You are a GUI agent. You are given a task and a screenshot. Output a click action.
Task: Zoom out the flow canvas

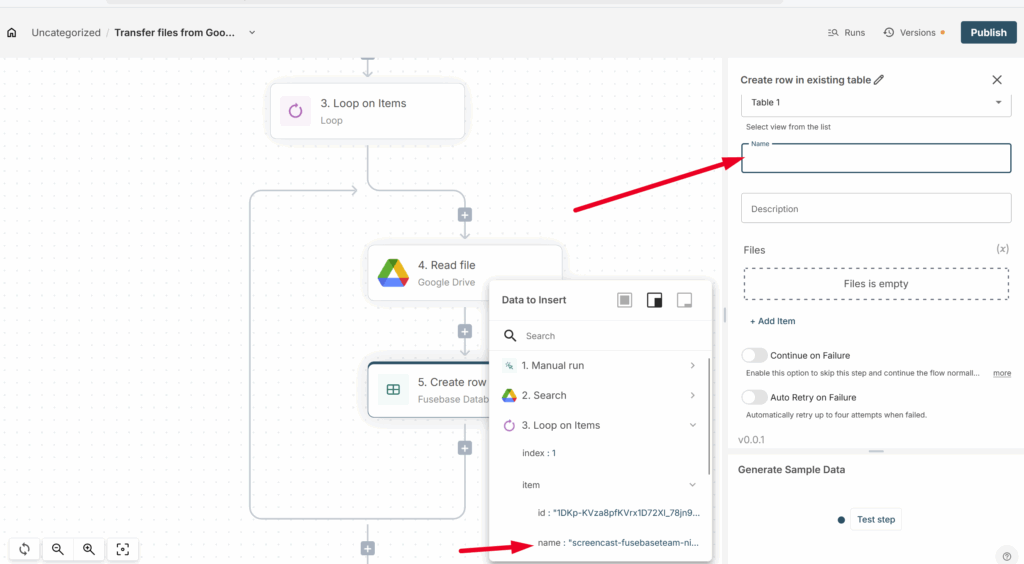point(58,549)
